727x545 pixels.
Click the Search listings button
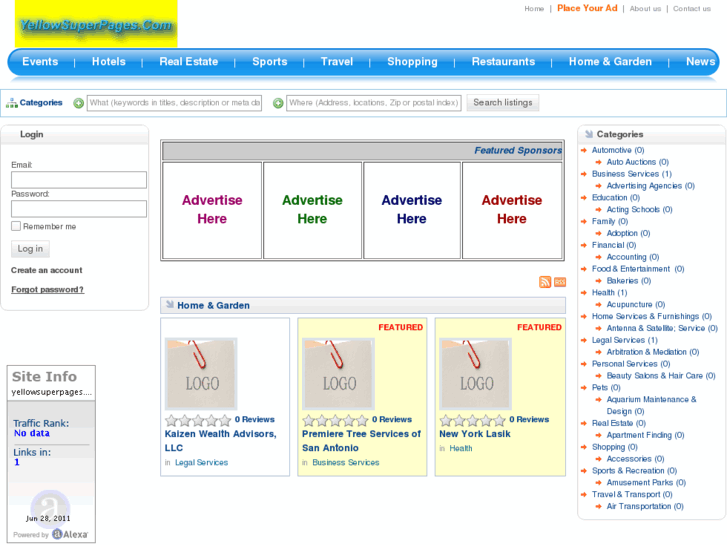[503, 103]
